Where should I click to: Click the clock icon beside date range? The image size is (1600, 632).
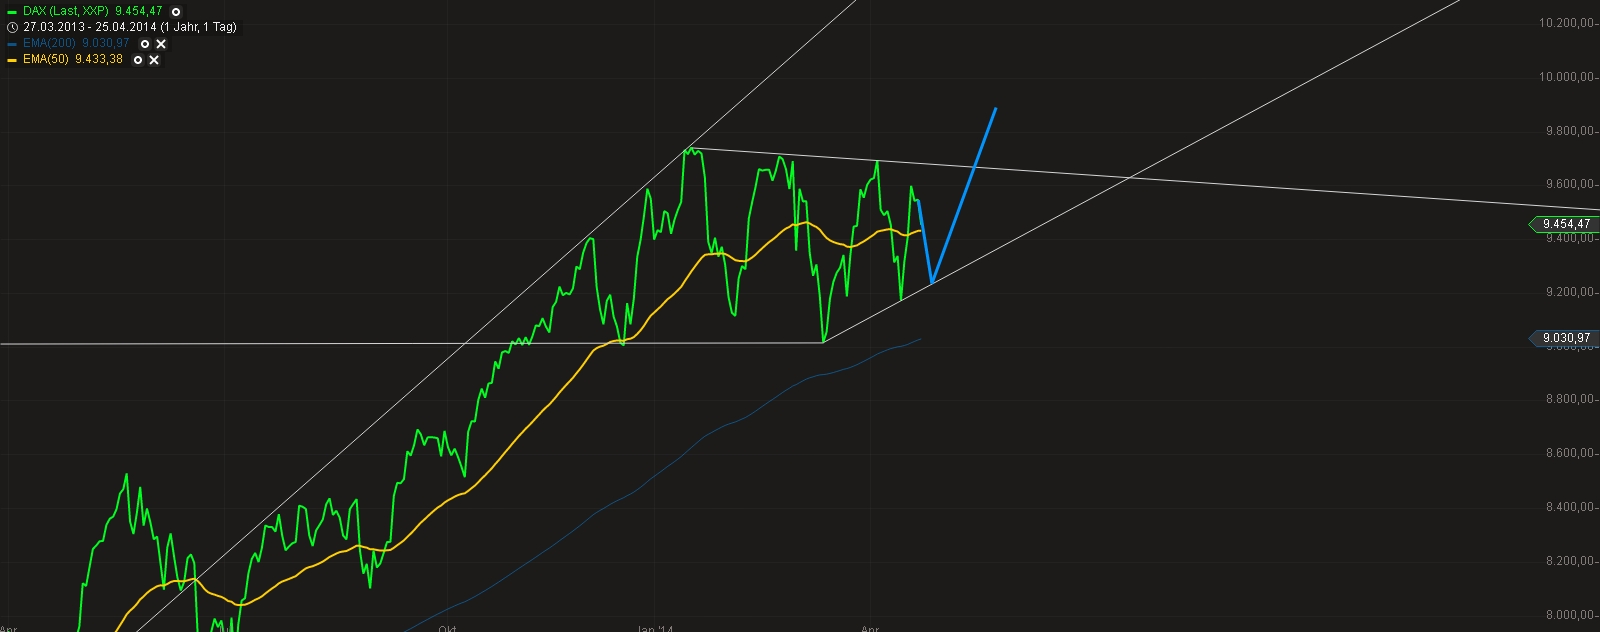tap(12, 27)
